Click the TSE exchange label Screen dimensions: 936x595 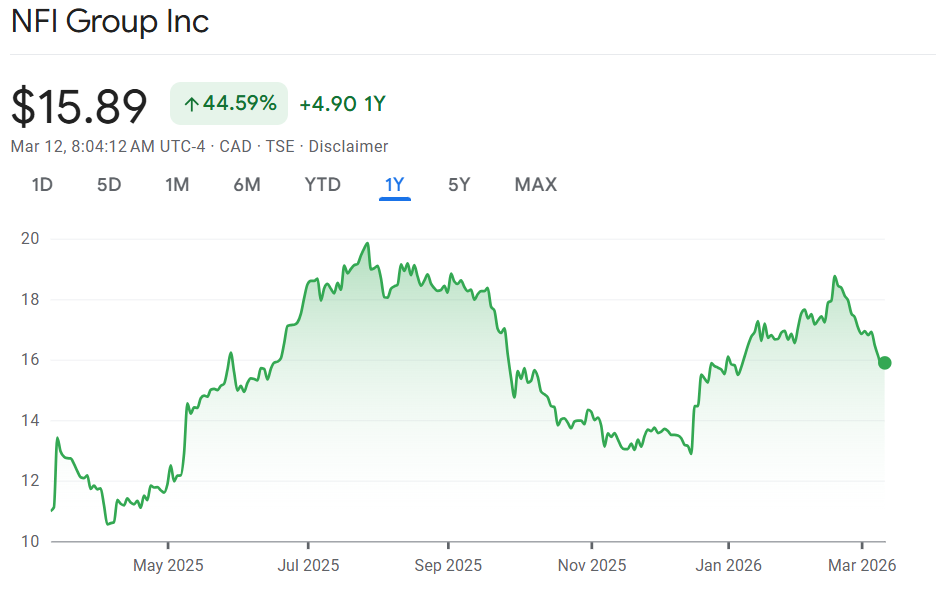point(280,147)
